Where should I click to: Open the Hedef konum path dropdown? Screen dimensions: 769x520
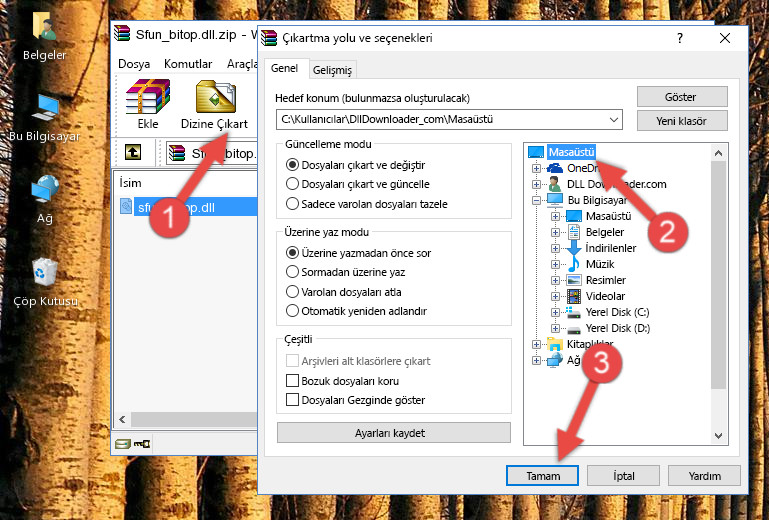point(614,120)
